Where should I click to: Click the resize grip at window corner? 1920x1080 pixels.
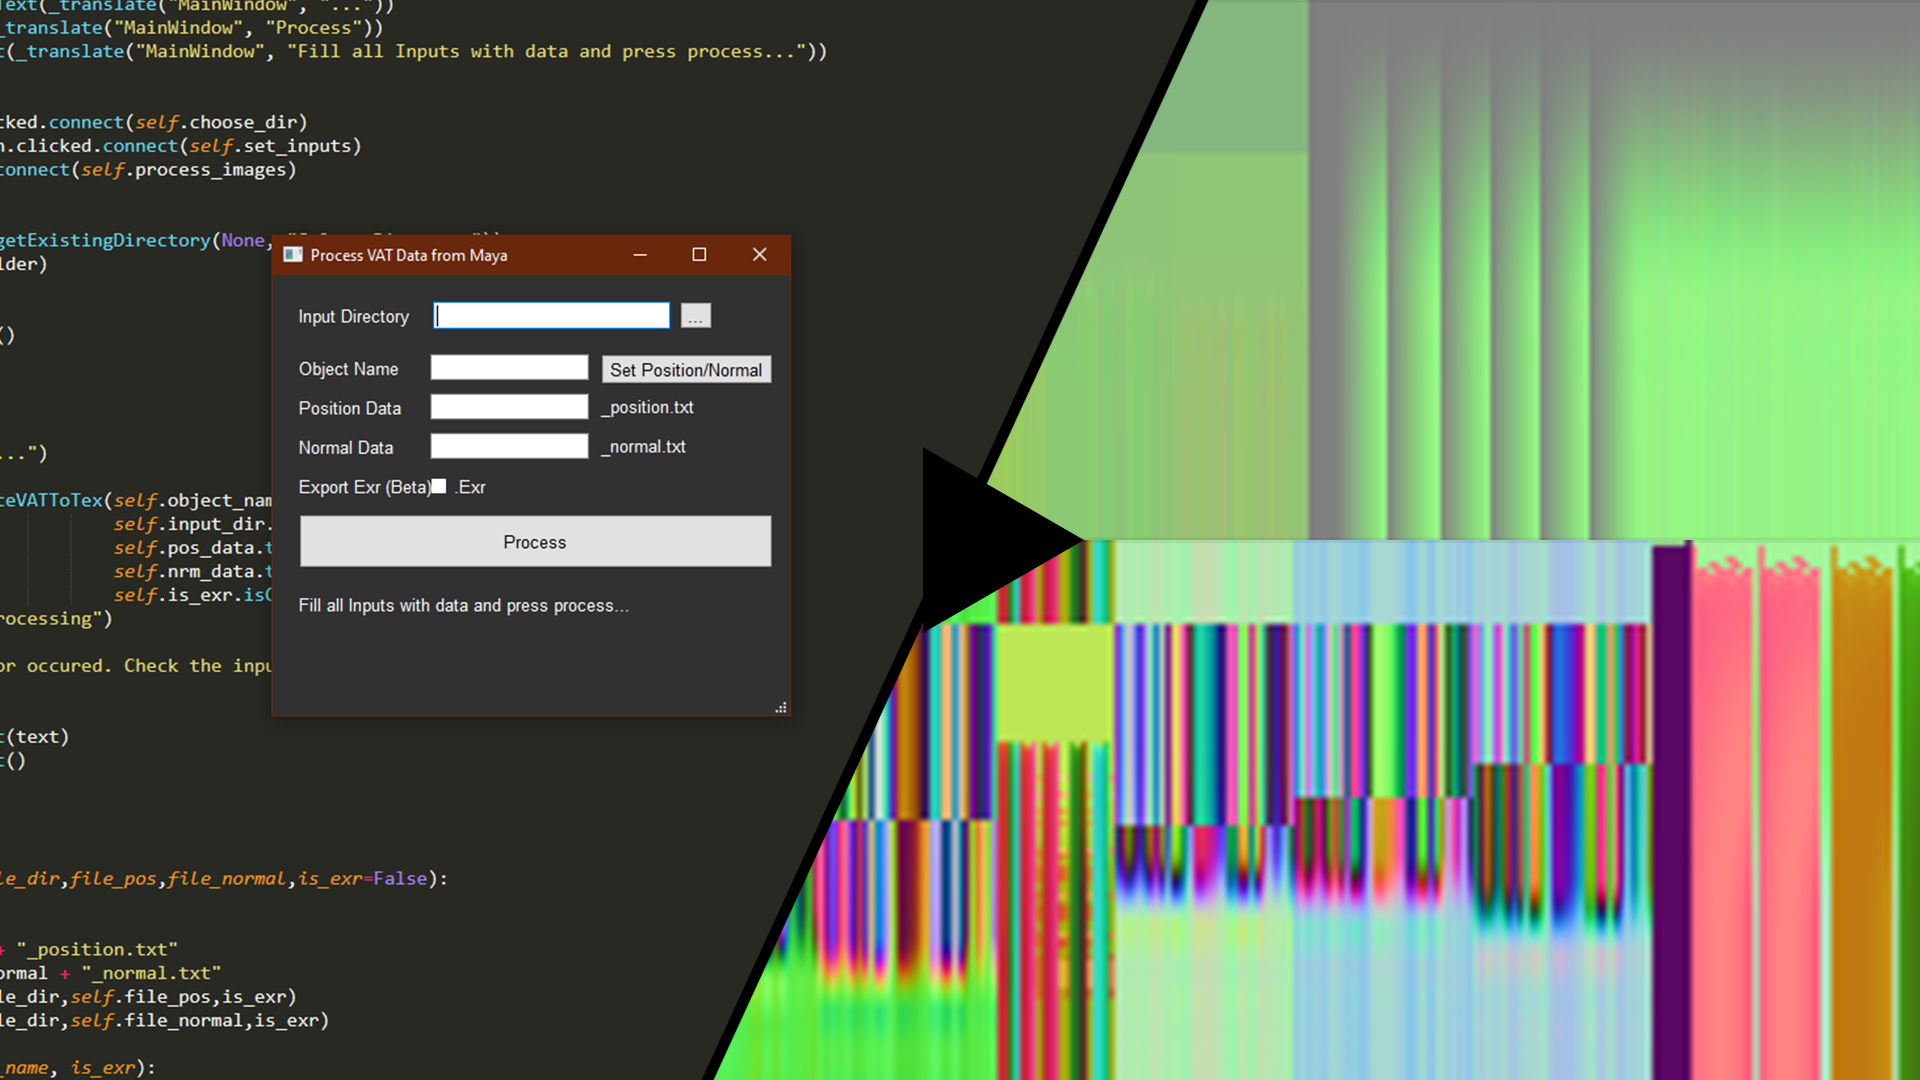pos(781,708)
